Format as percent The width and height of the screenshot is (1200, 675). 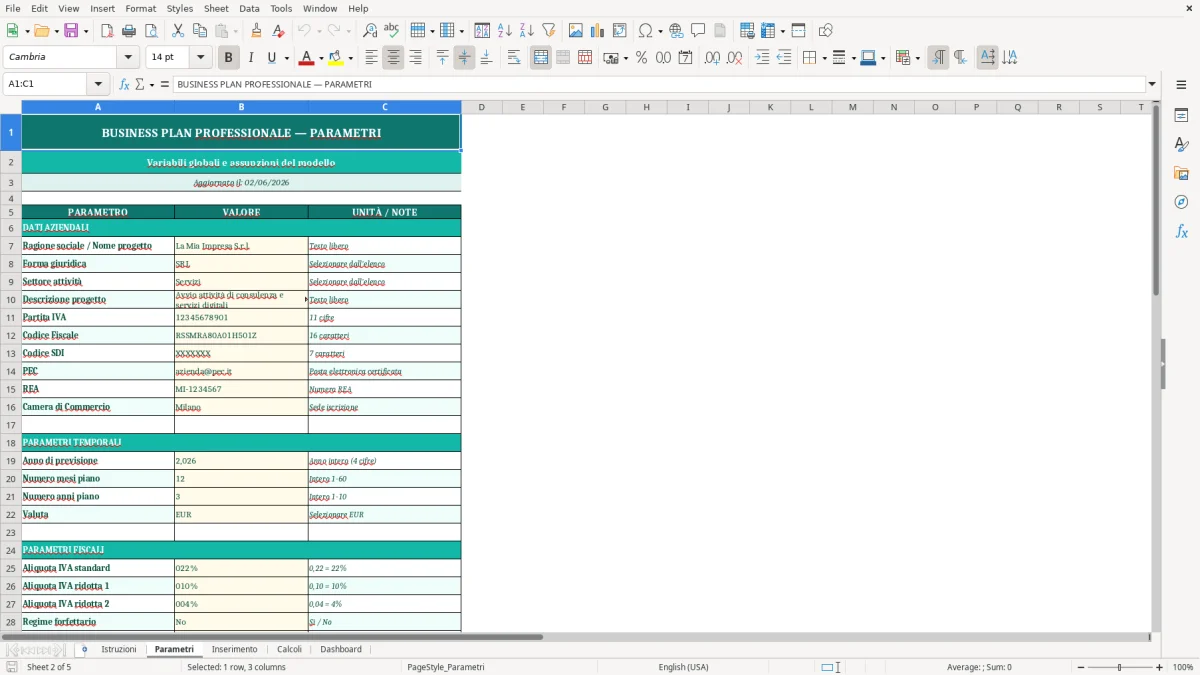point(642,58)
